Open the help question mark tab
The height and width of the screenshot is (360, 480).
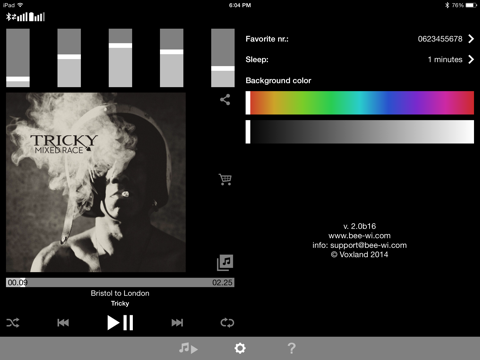pyautogui.click(x=291, y=348)
